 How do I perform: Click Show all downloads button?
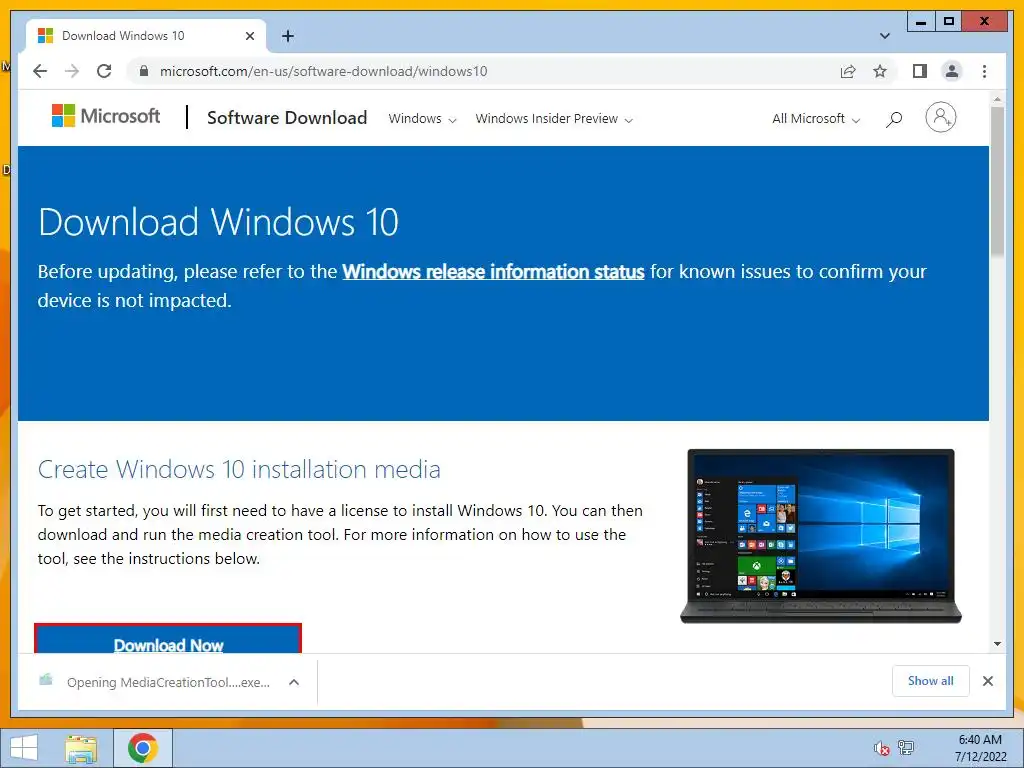click(x=931, y=681)
